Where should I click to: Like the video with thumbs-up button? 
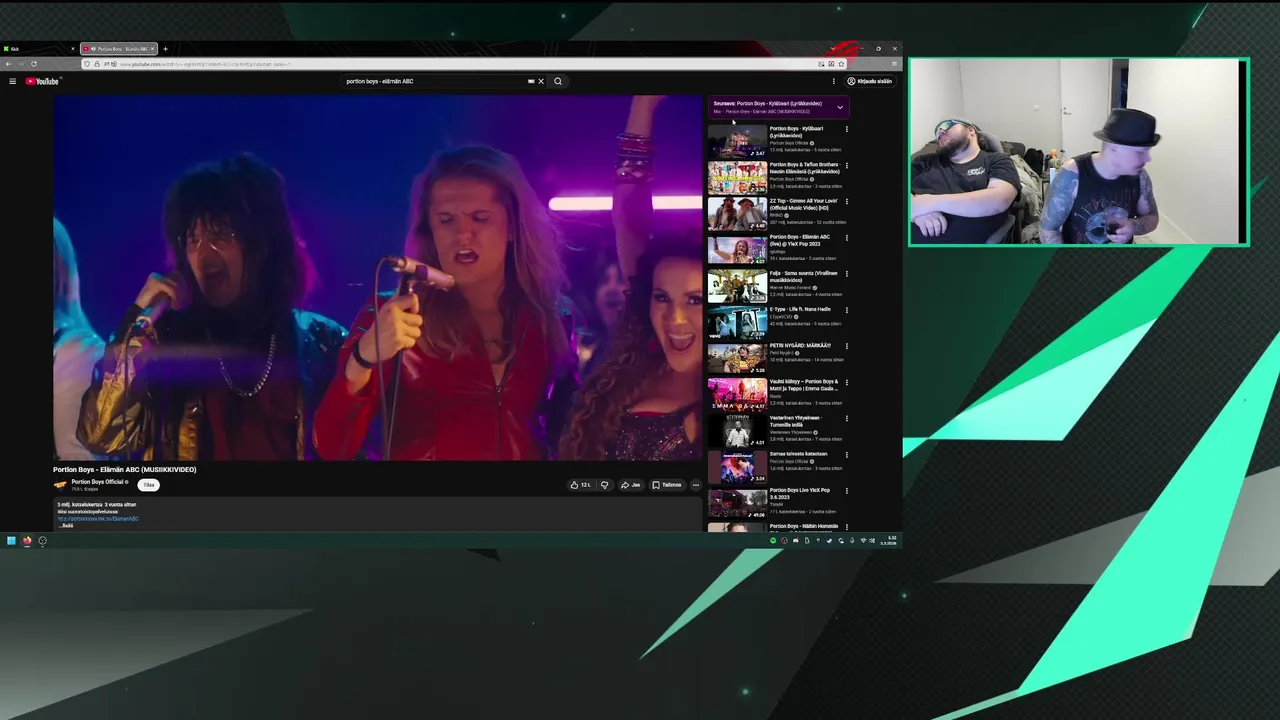(x=580, y=485)
